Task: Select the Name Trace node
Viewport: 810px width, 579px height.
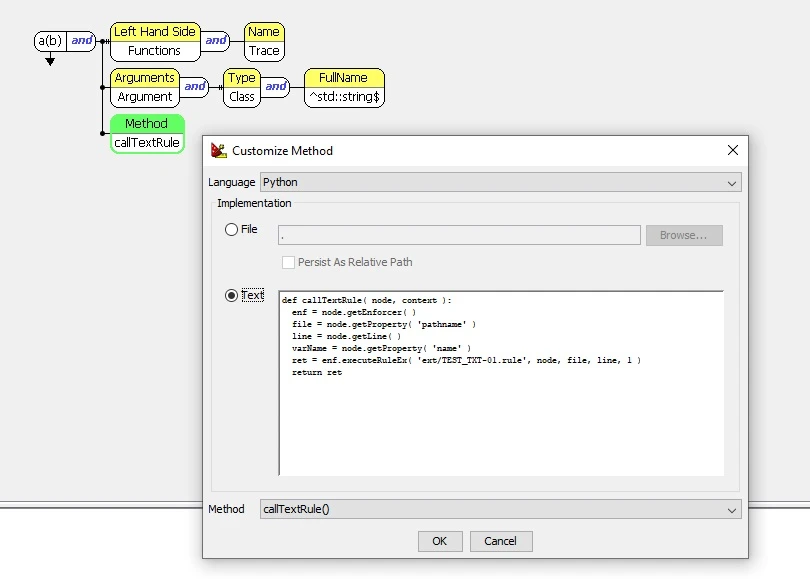Action: point(264,42)
